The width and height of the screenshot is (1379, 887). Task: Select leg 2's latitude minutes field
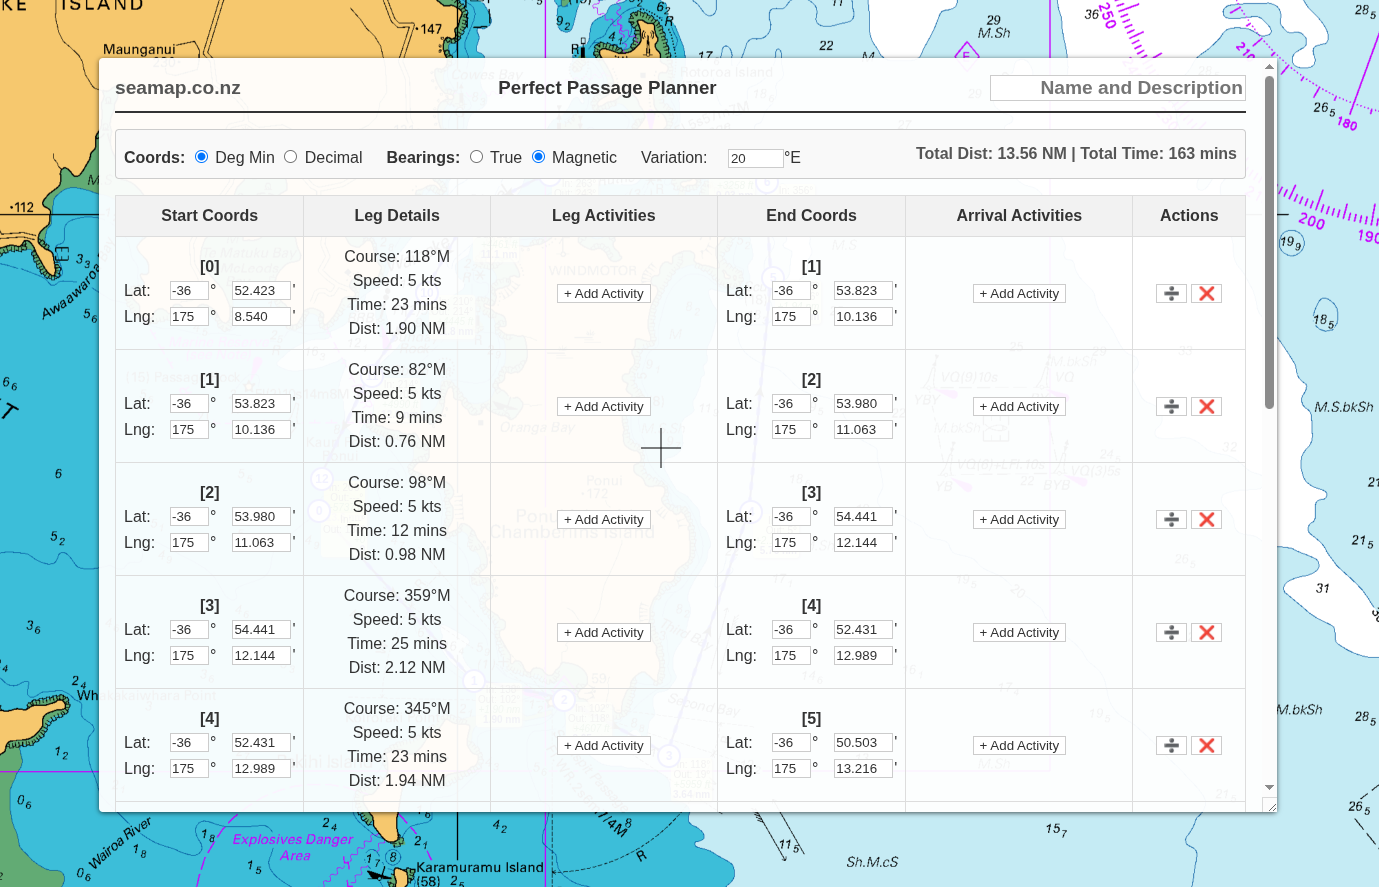(262, 516)
